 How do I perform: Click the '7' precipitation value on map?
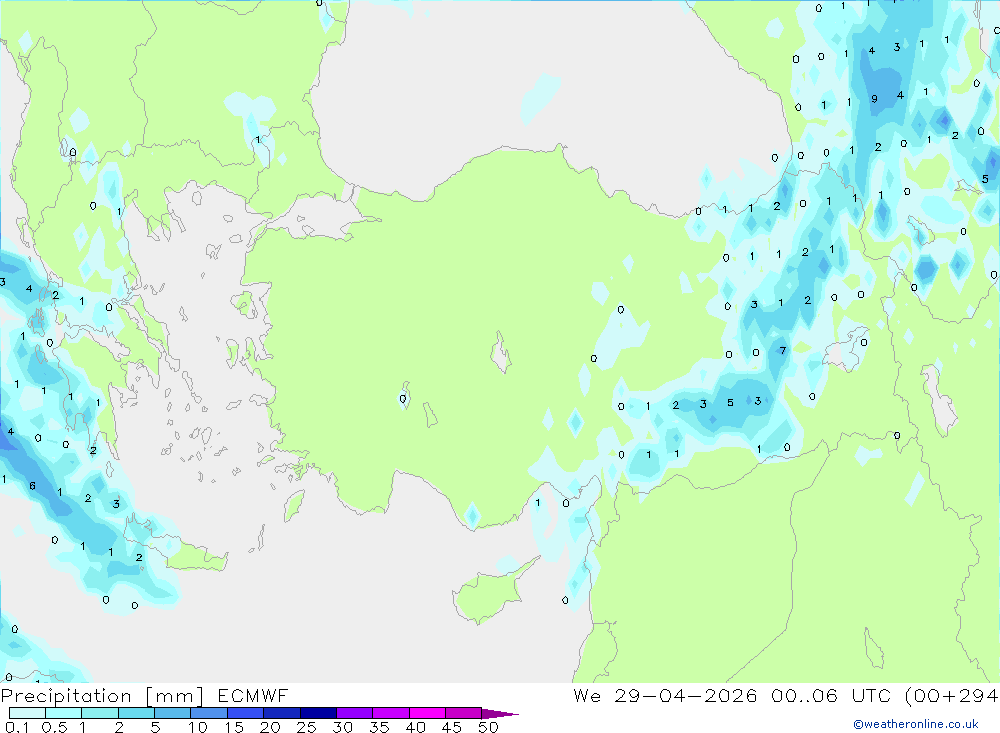[783, 350]
